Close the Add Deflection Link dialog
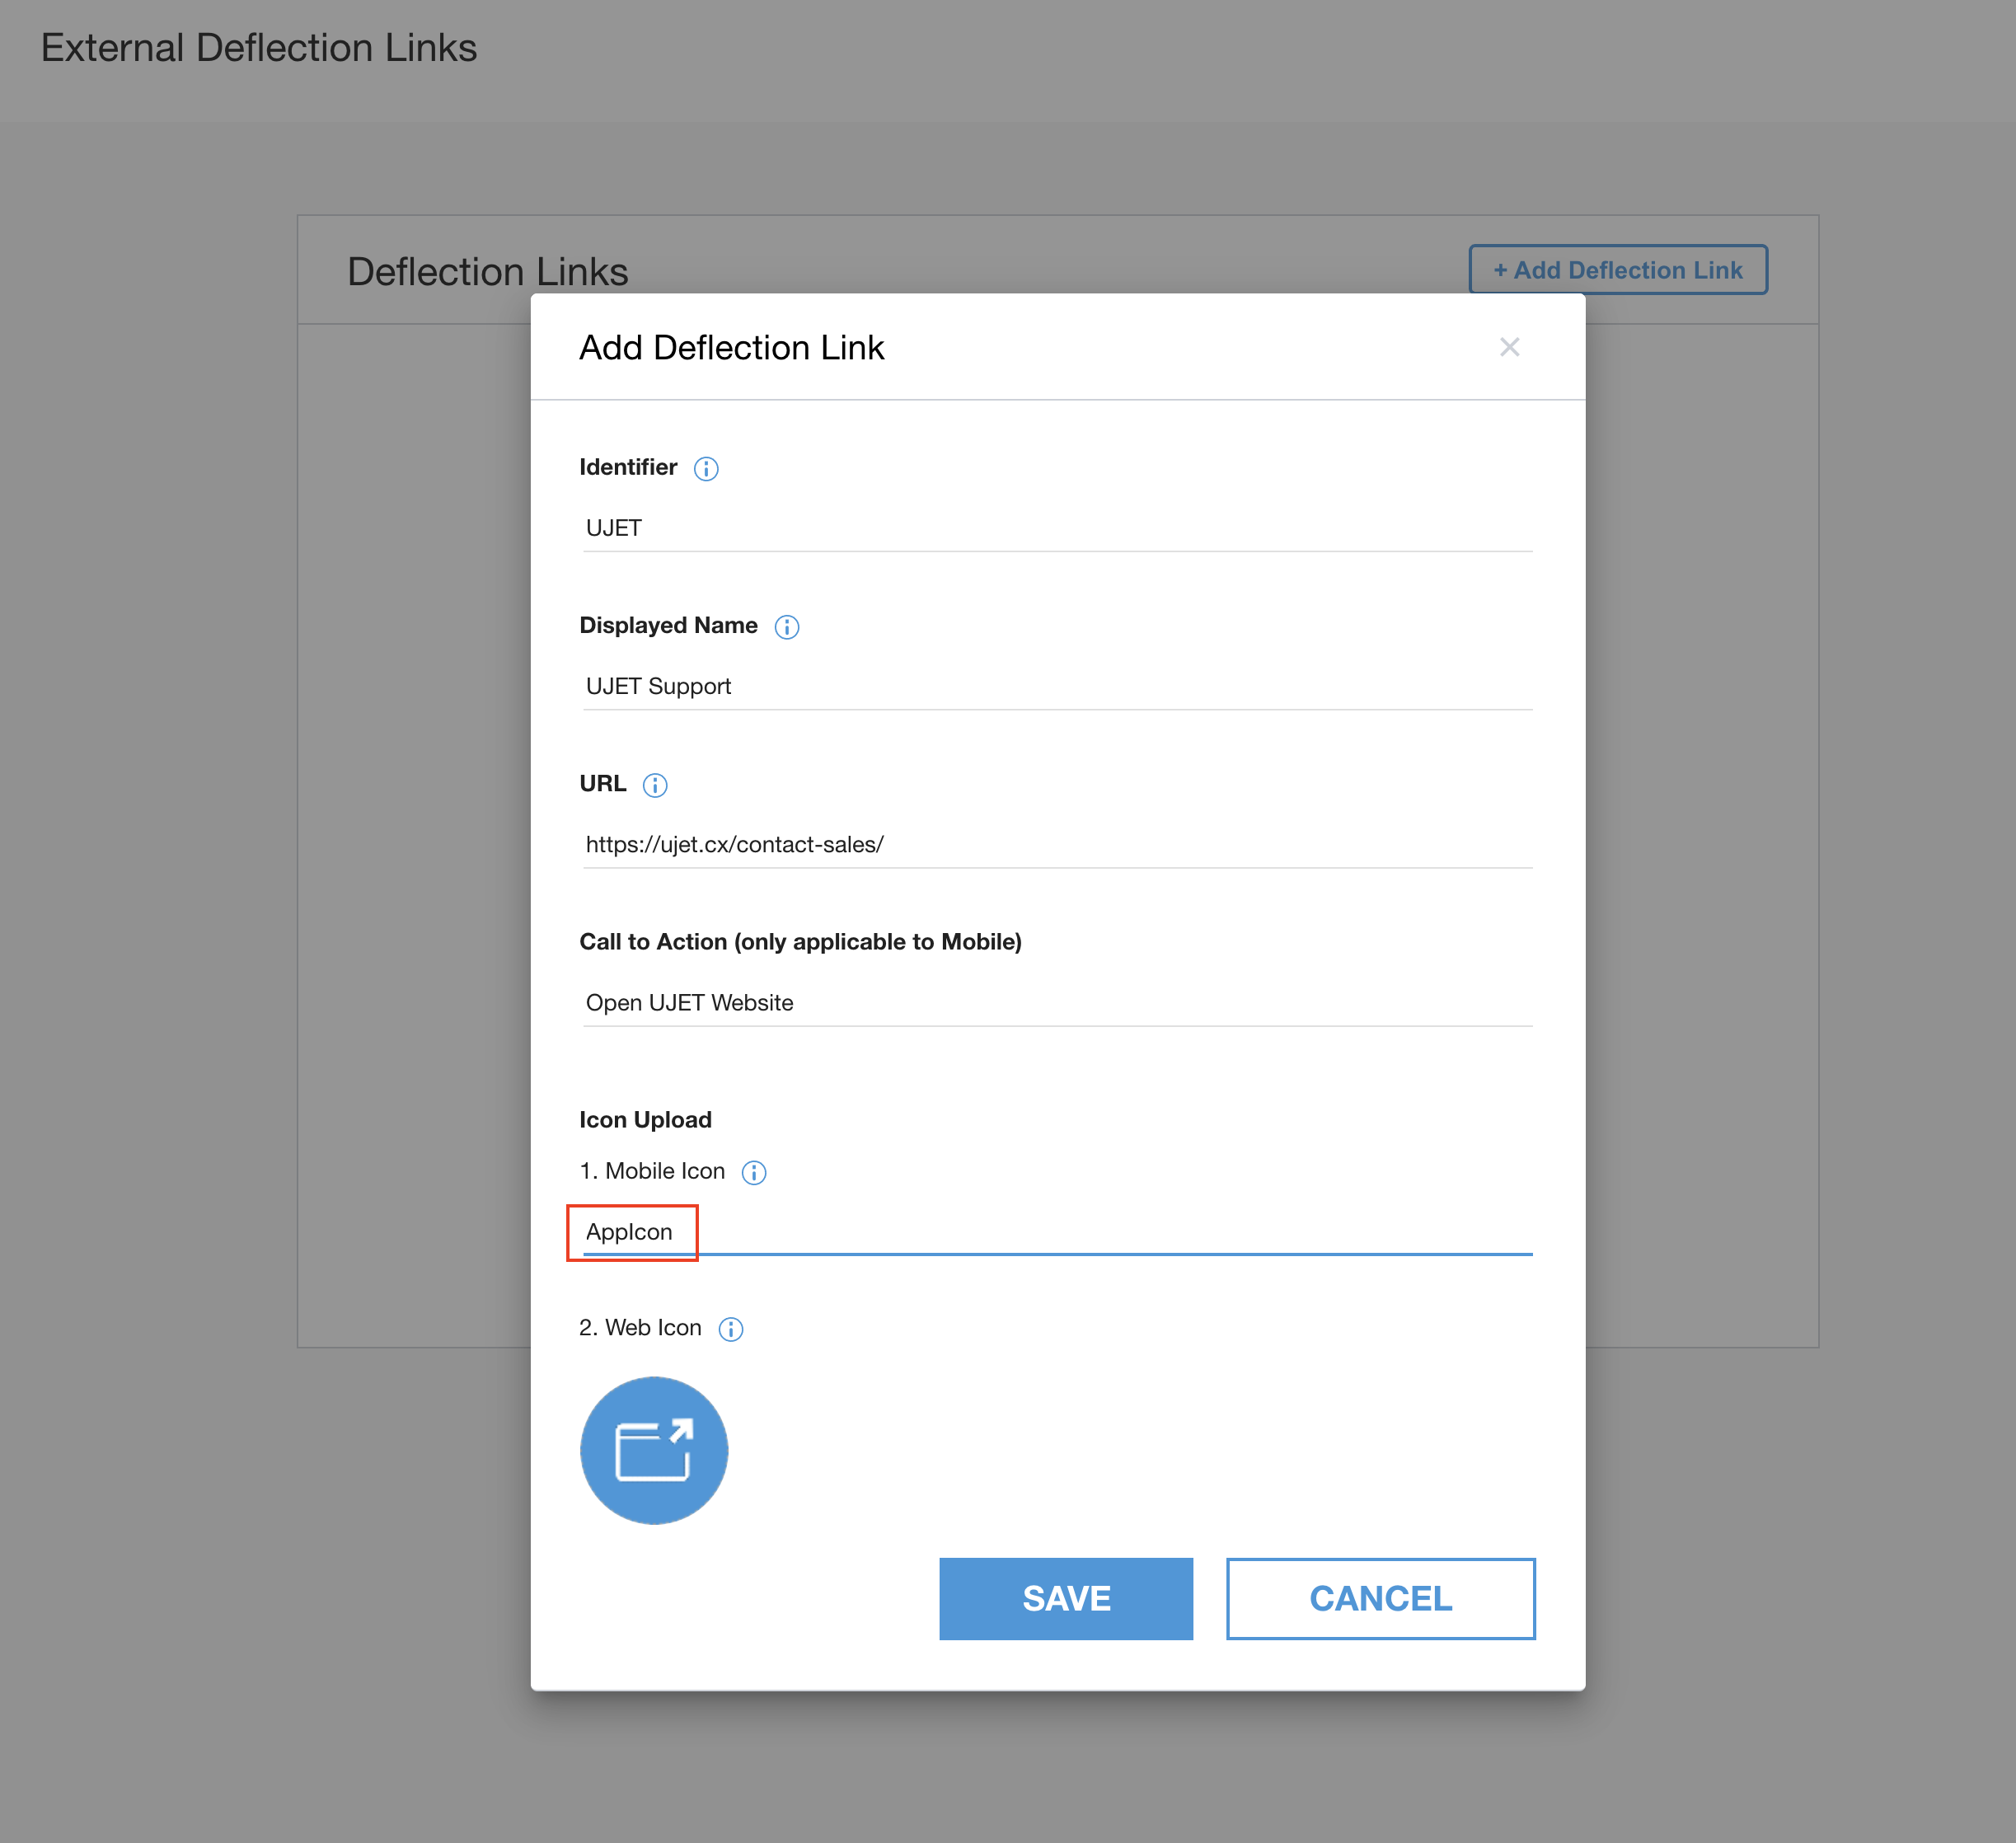Screen dimensions: 2016x1843 1509,347
